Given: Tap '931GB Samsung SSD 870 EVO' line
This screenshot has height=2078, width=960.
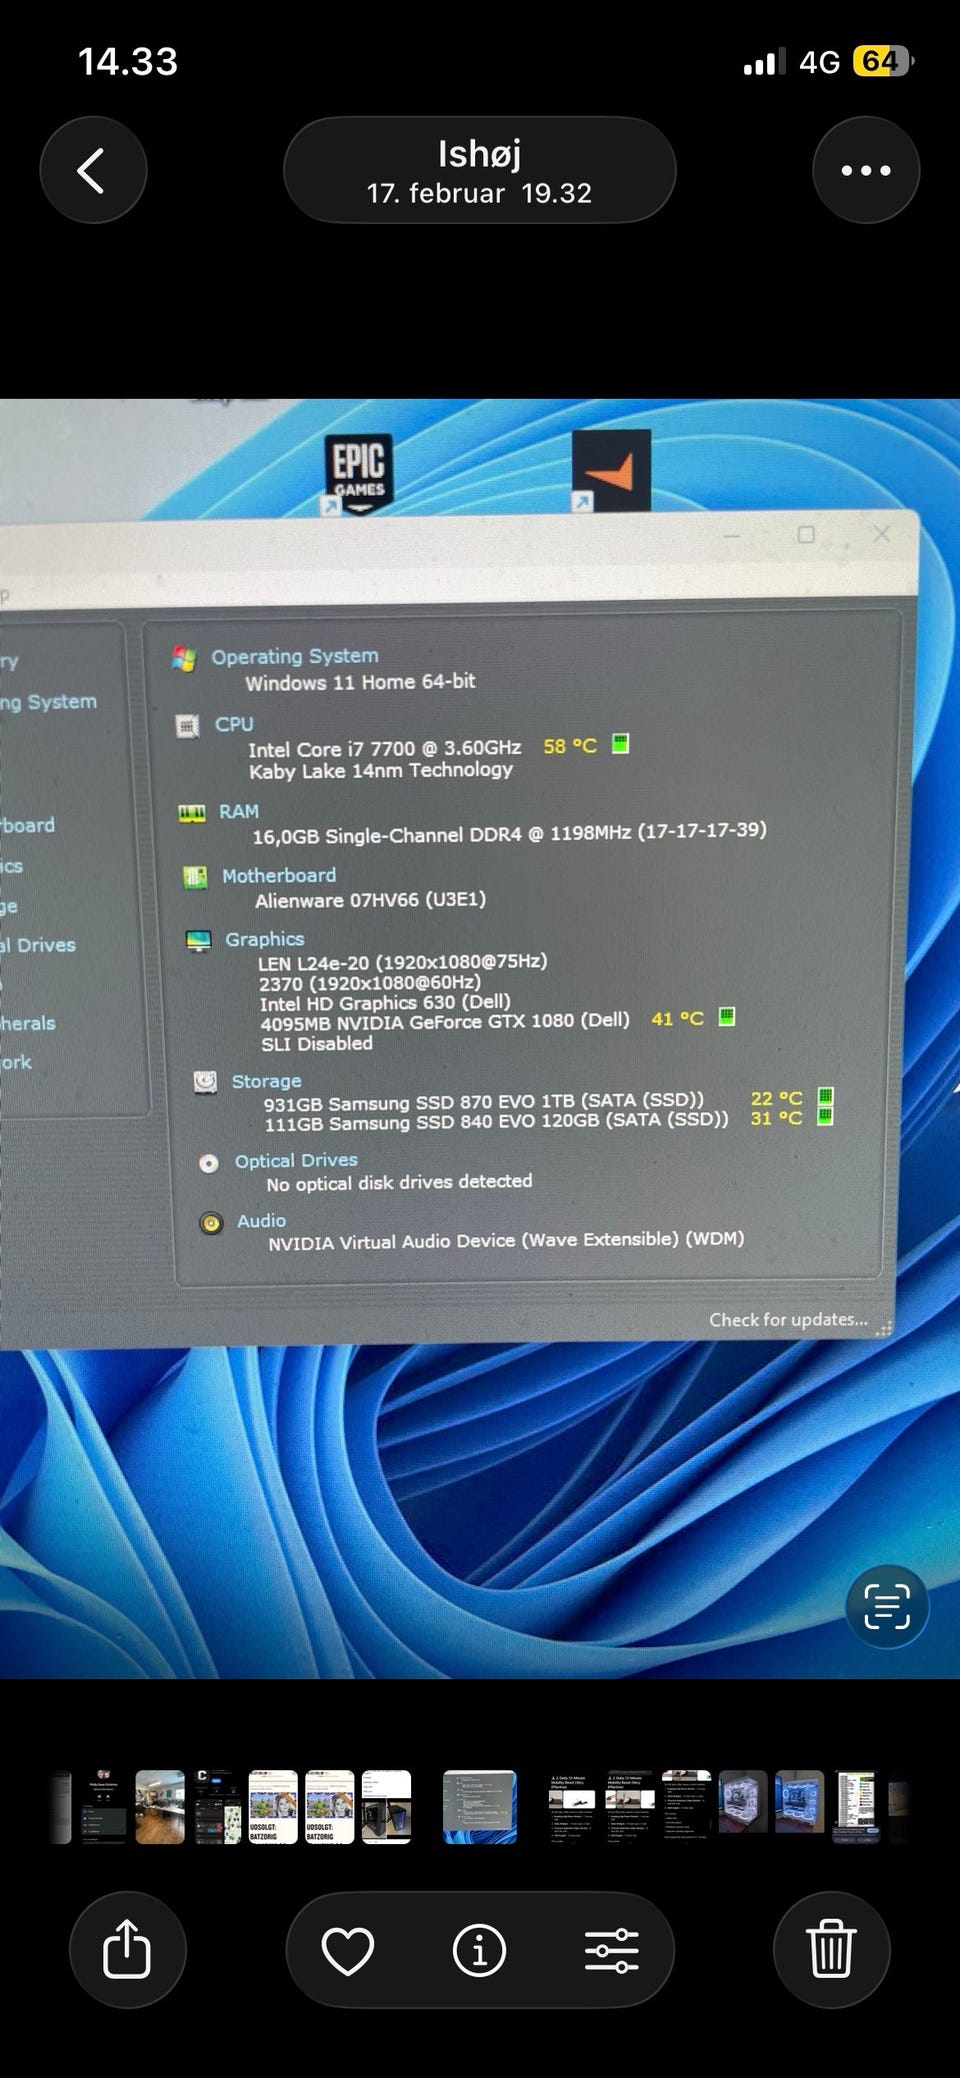Looking at the screenshot, I should point(484,1102).
